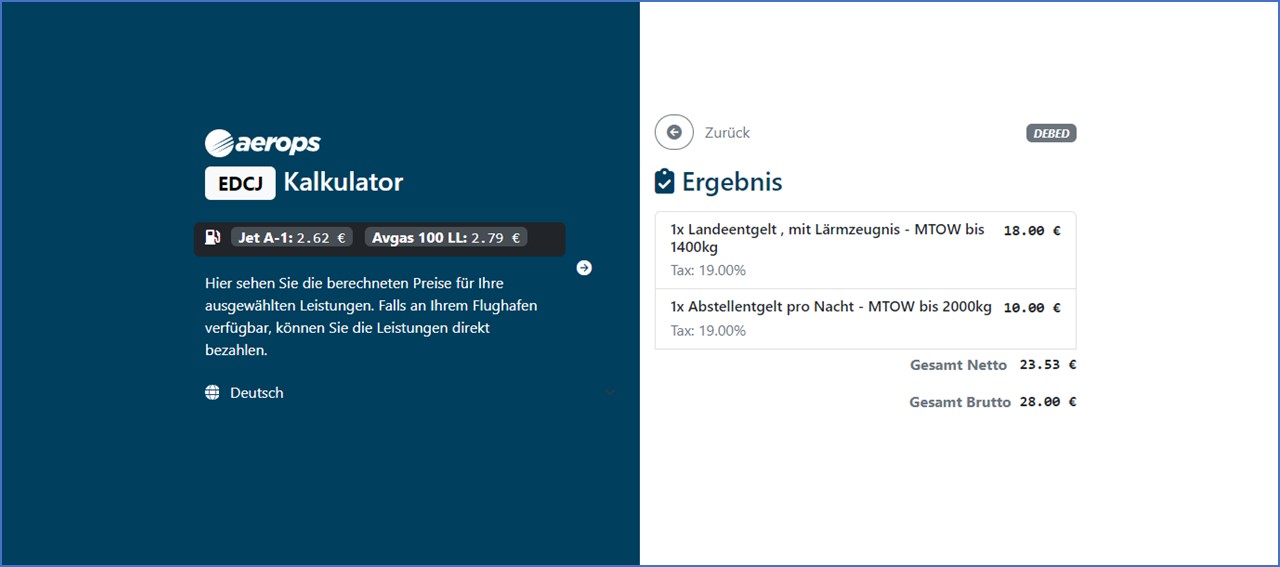Expand the language selector chevron
This screenshot has width=1280, height=567.
click(610, 393)
